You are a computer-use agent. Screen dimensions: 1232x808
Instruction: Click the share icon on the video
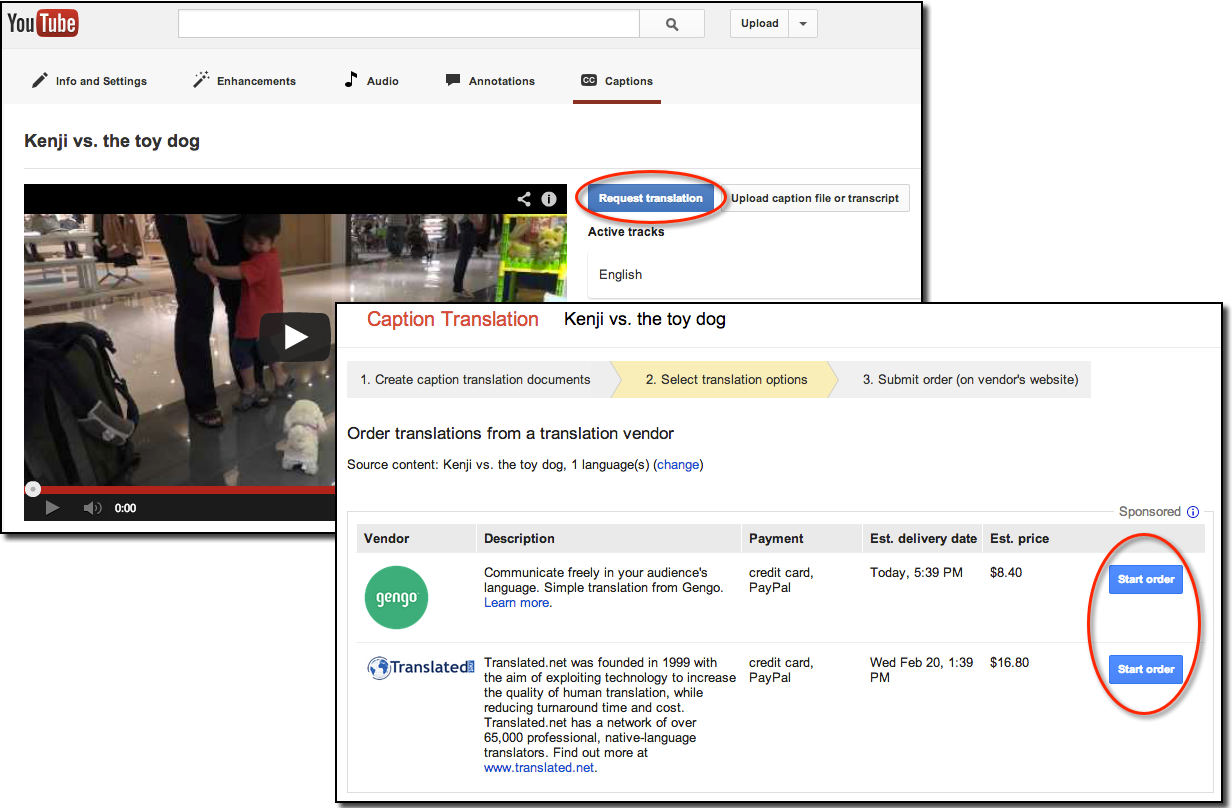click(524, 199)
